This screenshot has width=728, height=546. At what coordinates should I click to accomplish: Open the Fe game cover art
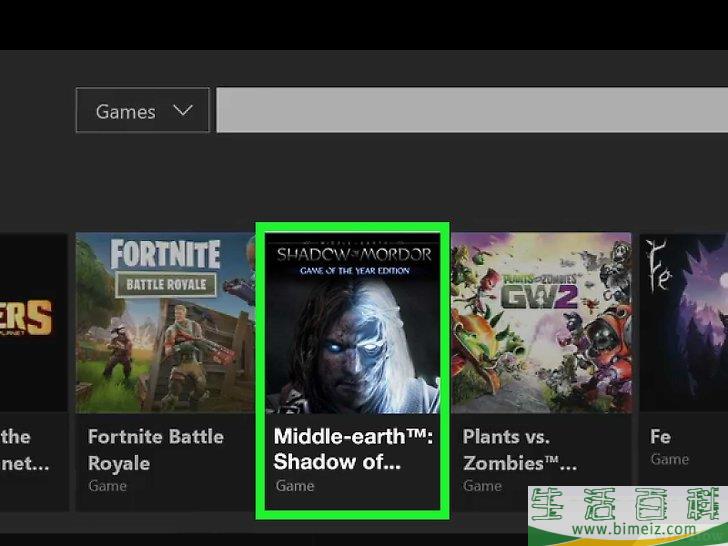pyautogui.click(x=683, y=323)
